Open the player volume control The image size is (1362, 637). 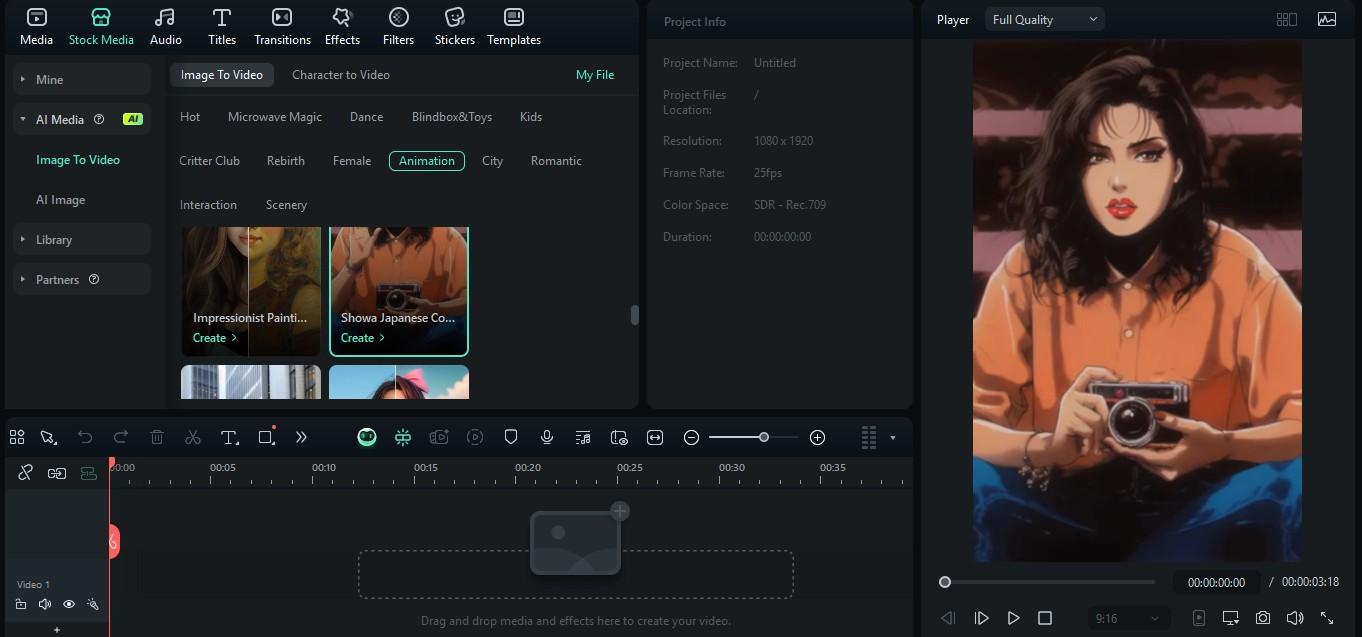point(1295,618)
